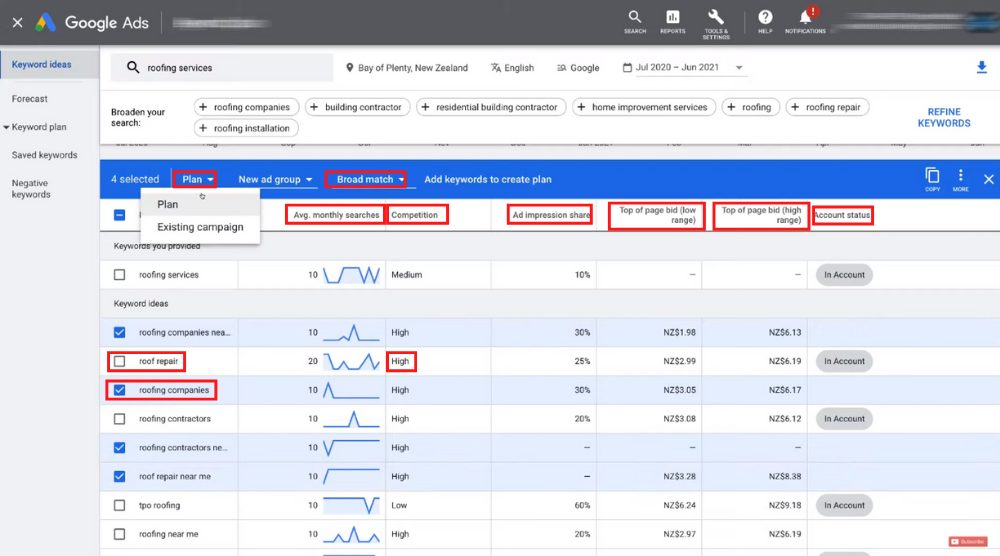
Task: Add 'roofing companies' broaden suggestion
Action: [x=246, y=107]
